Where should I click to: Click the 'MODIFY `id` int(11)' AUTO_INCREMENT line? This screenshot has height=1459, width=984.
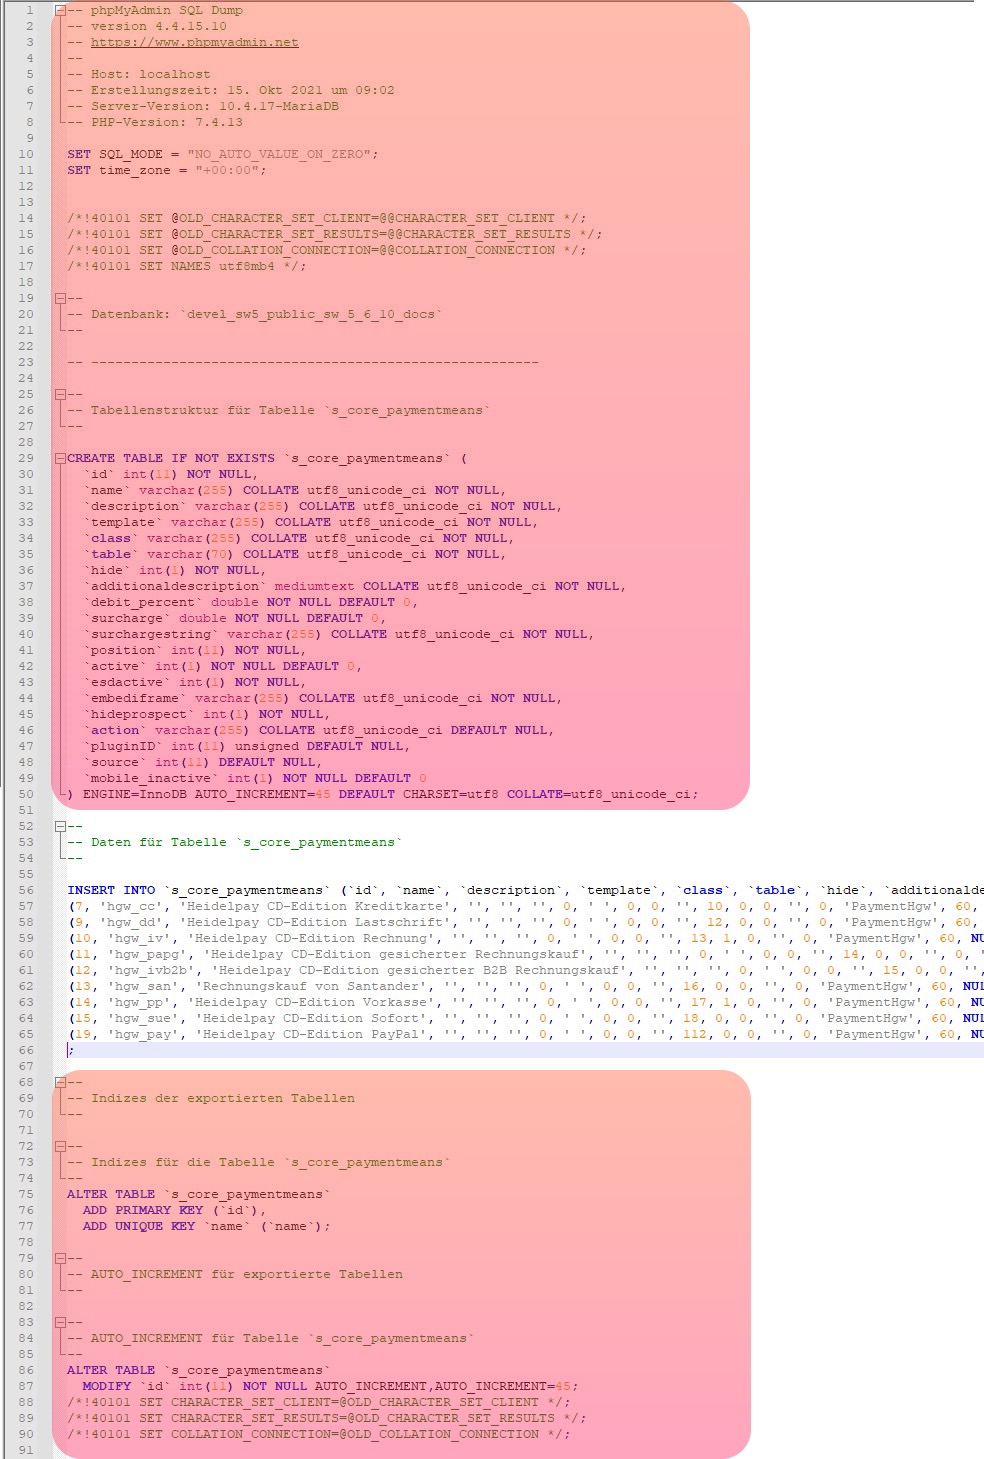(331, 1386)
